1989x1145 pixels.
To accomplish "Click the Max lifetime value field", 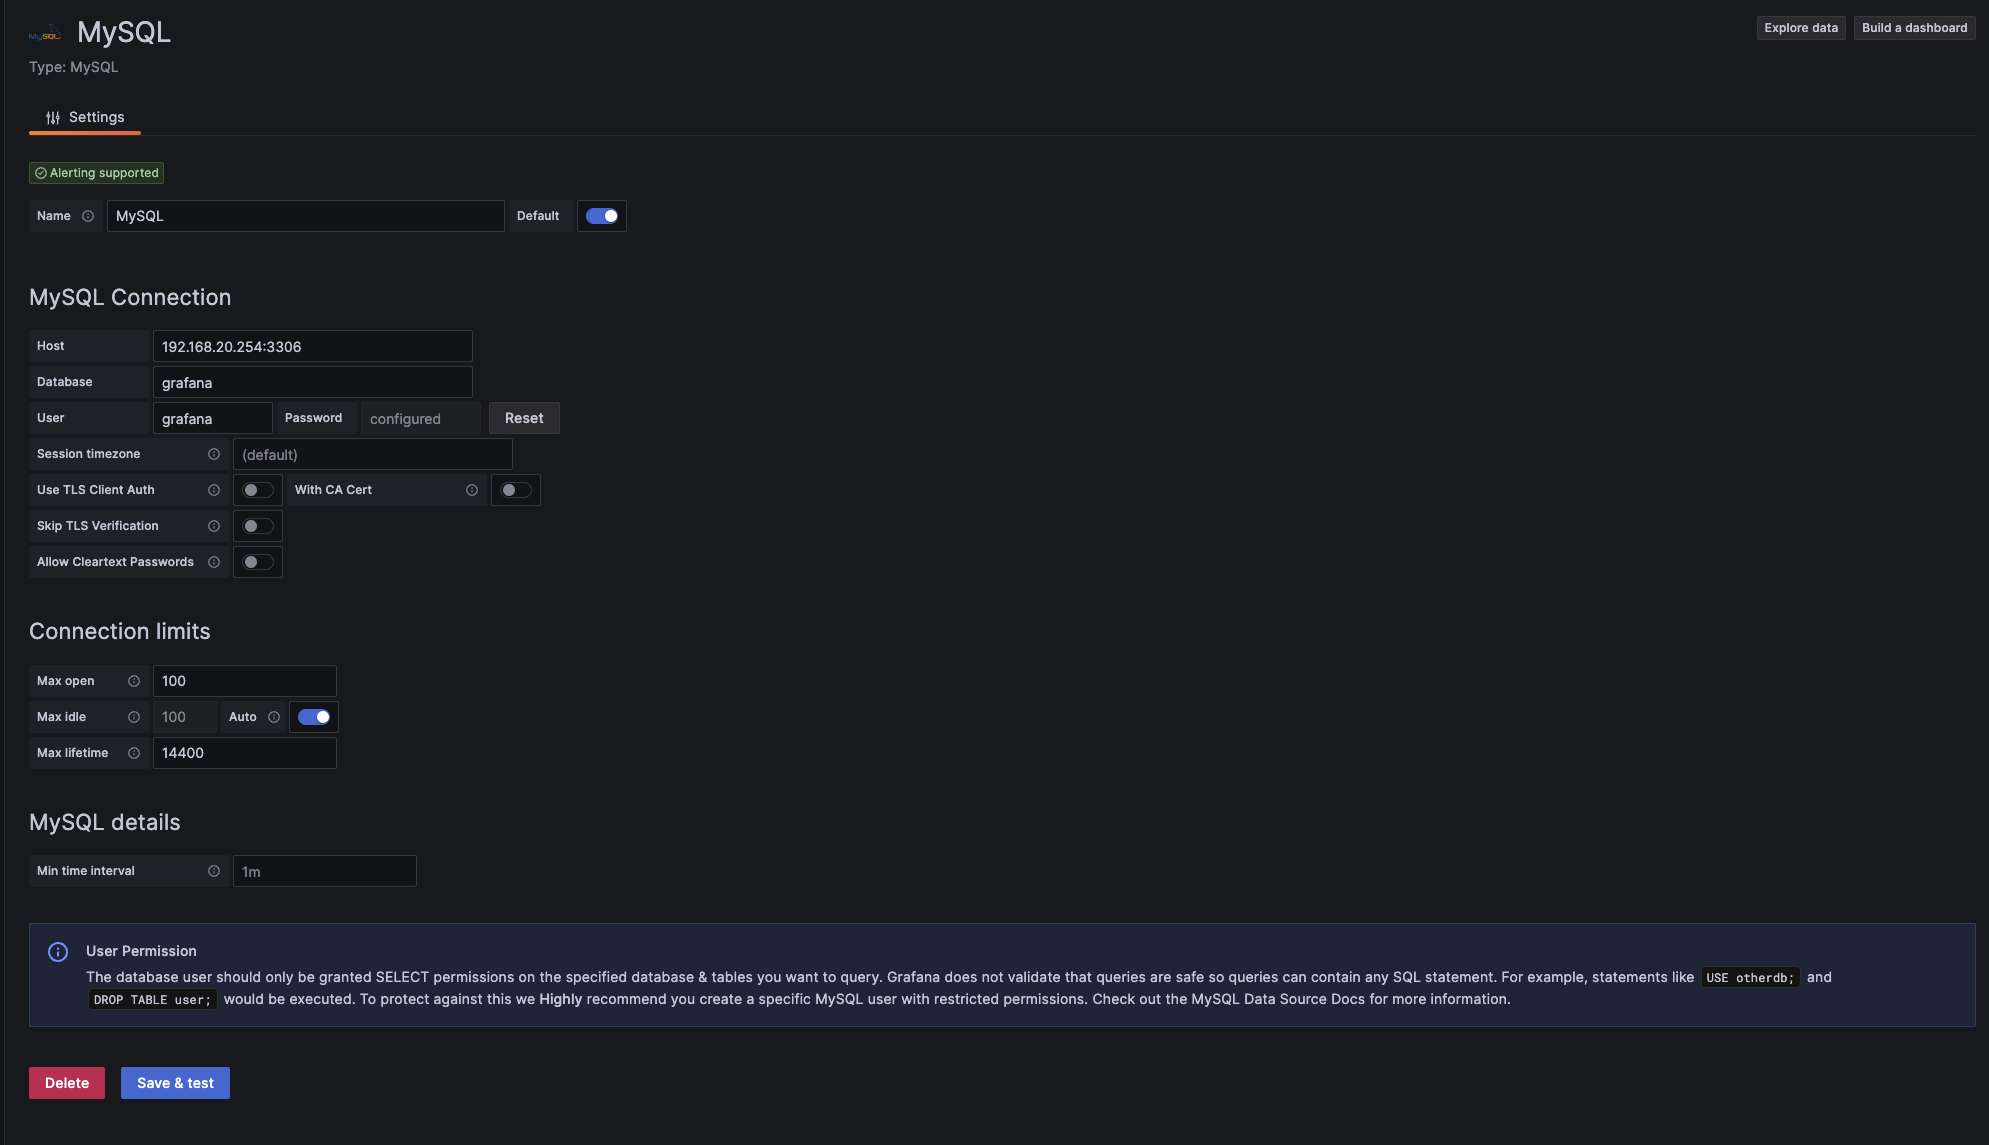I will click(245, 753).
